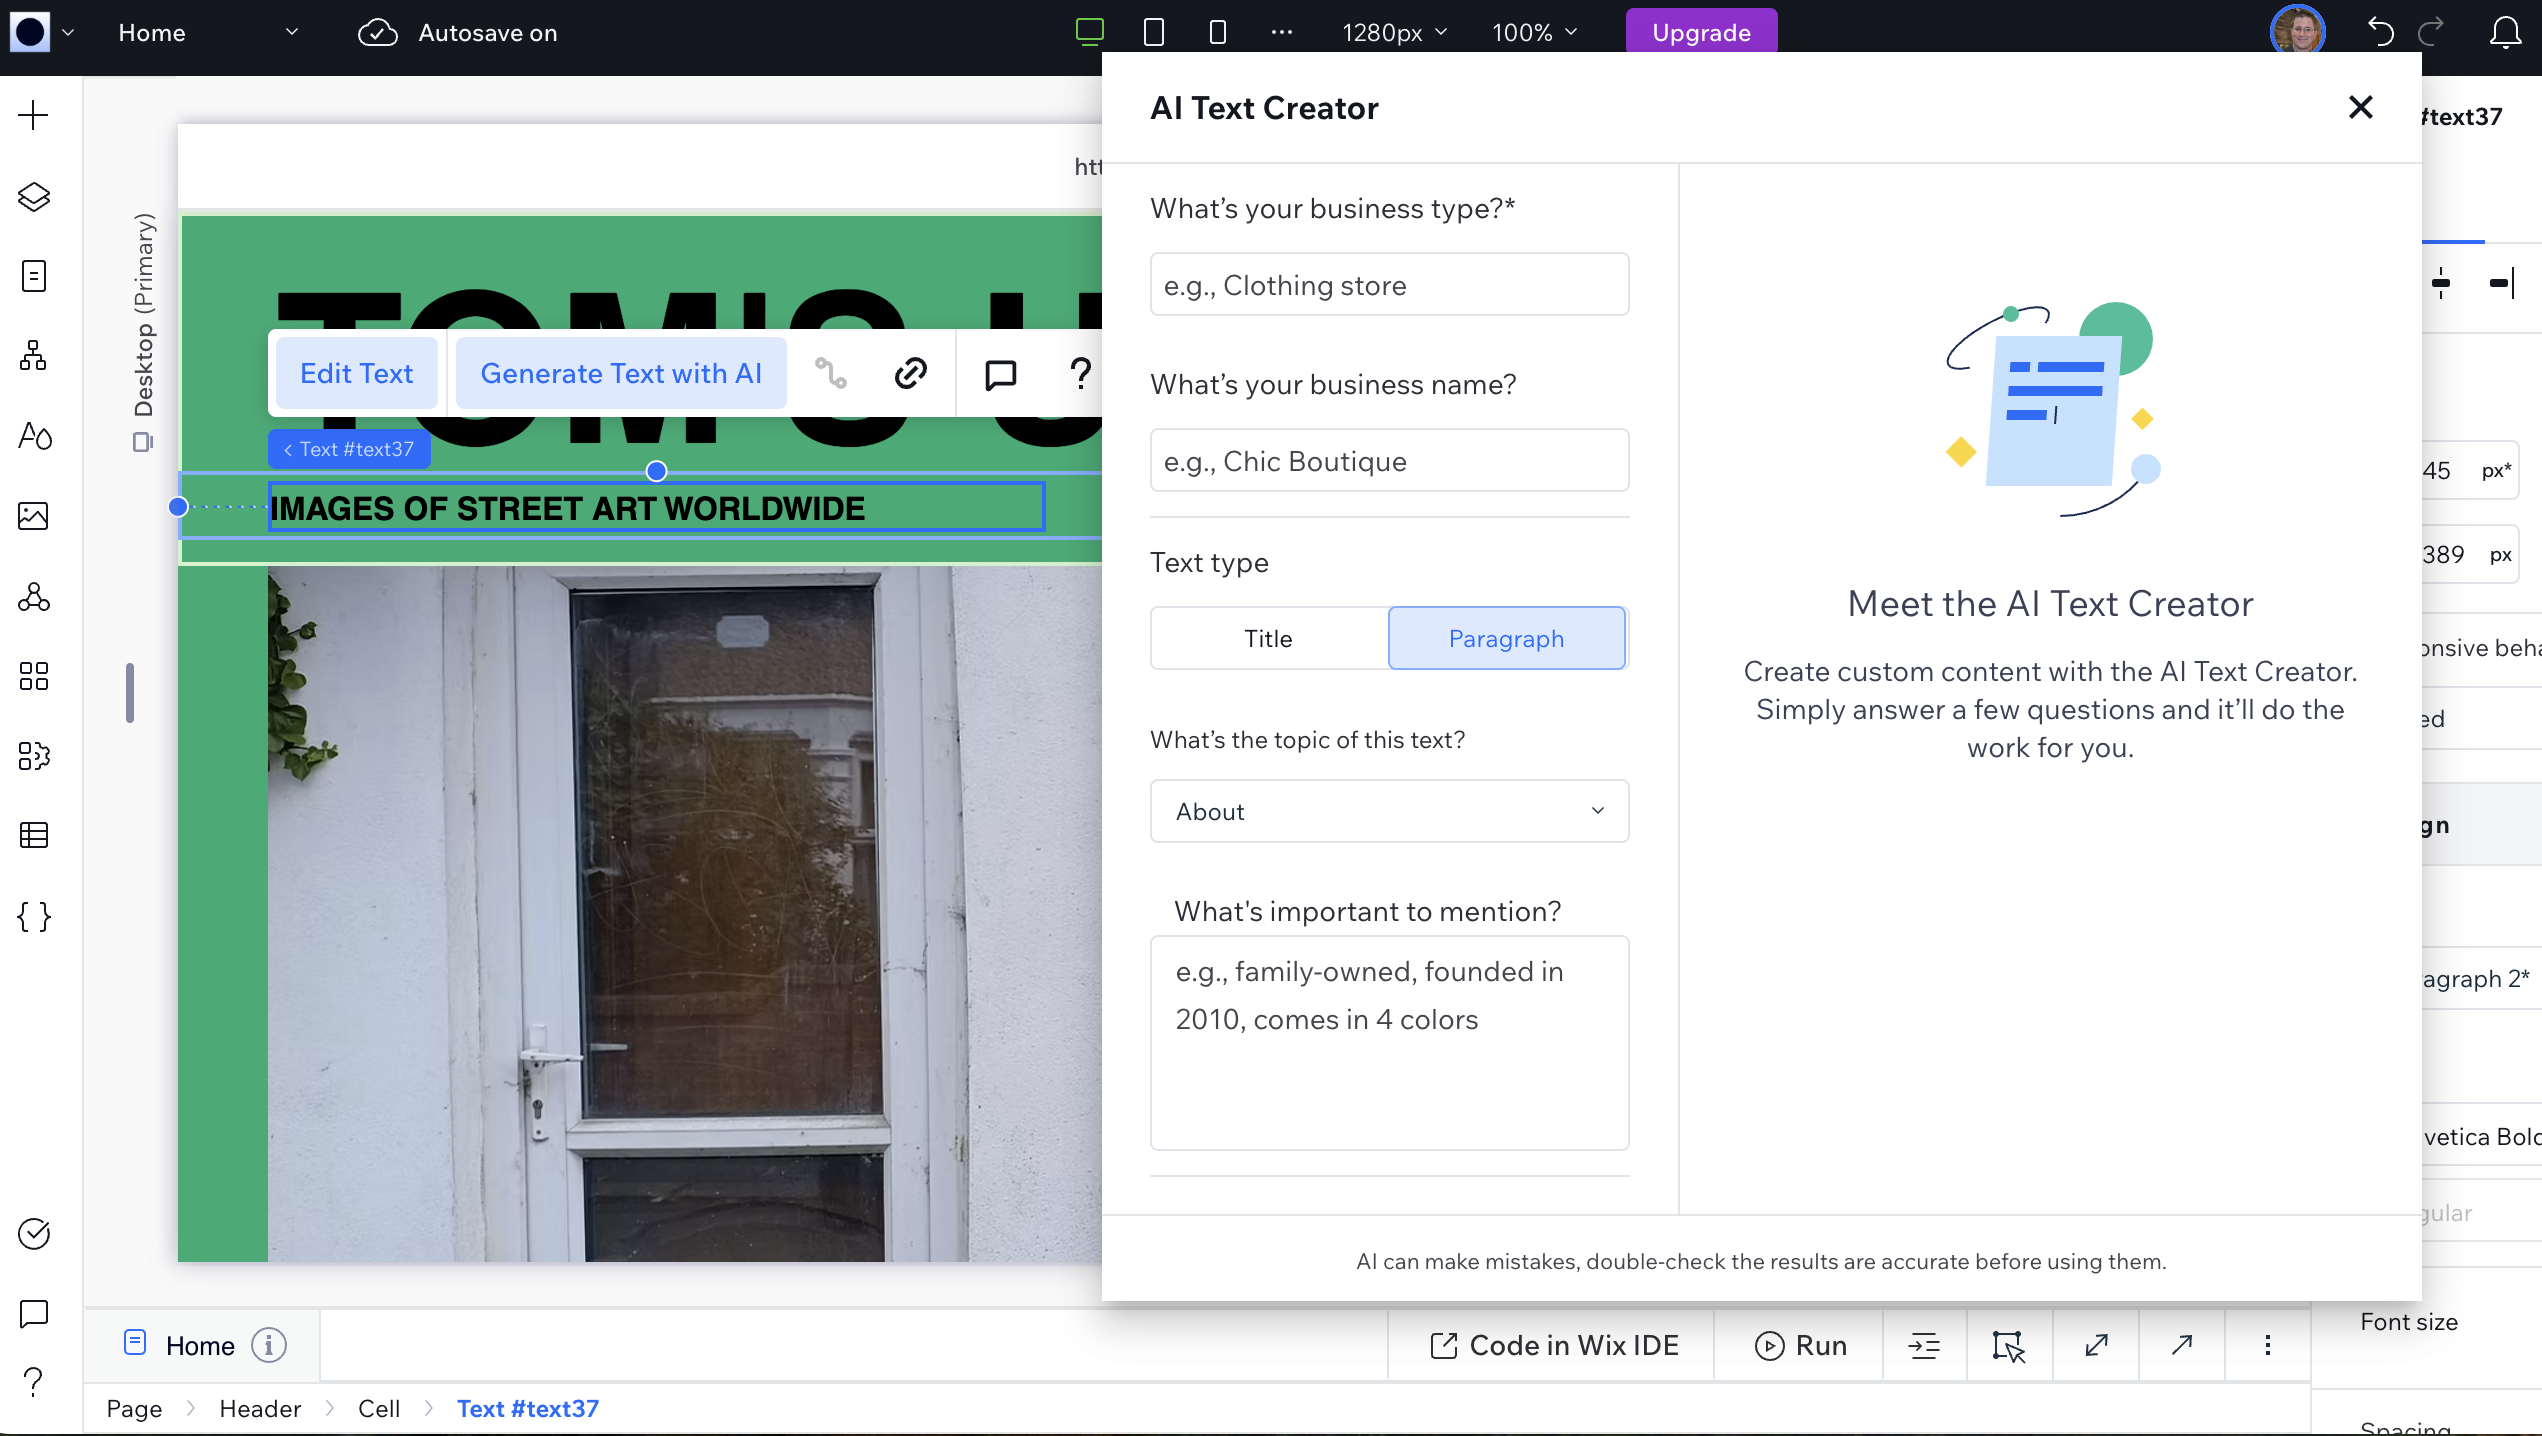Click the select element cursor icon
Screen dimensions: 2542x1436
[2008, 1345]
